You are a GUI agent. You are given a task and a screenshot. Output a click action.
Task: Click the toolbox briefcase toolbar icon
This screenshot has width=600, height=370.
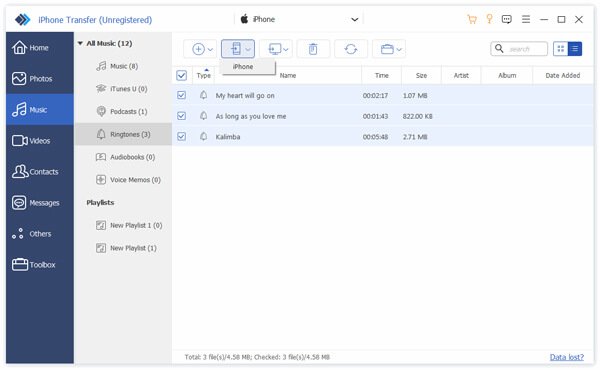coord(387,49)
